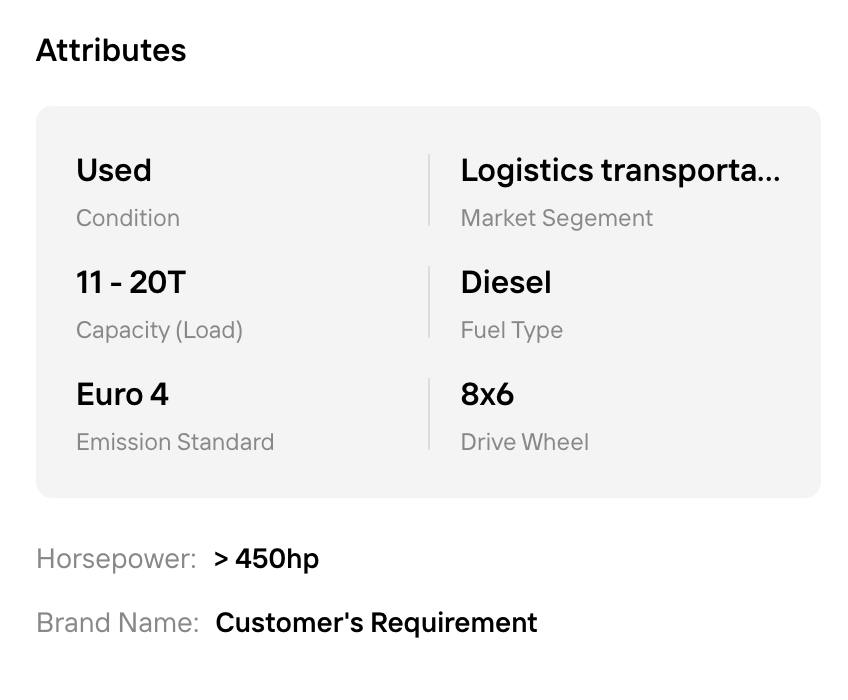Select the 11 - 20T capacity value

pos(131,282)
